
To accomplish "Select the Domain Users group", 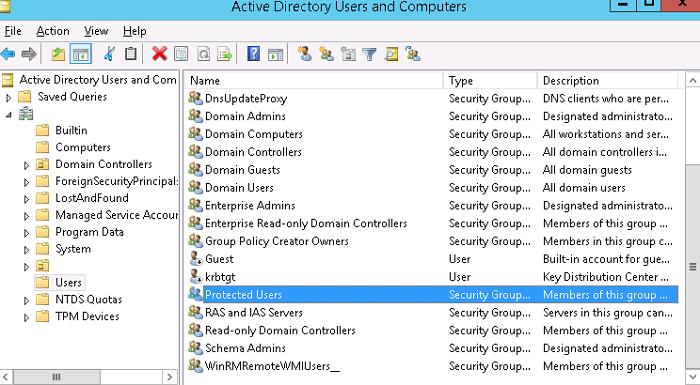I will 239,188.
